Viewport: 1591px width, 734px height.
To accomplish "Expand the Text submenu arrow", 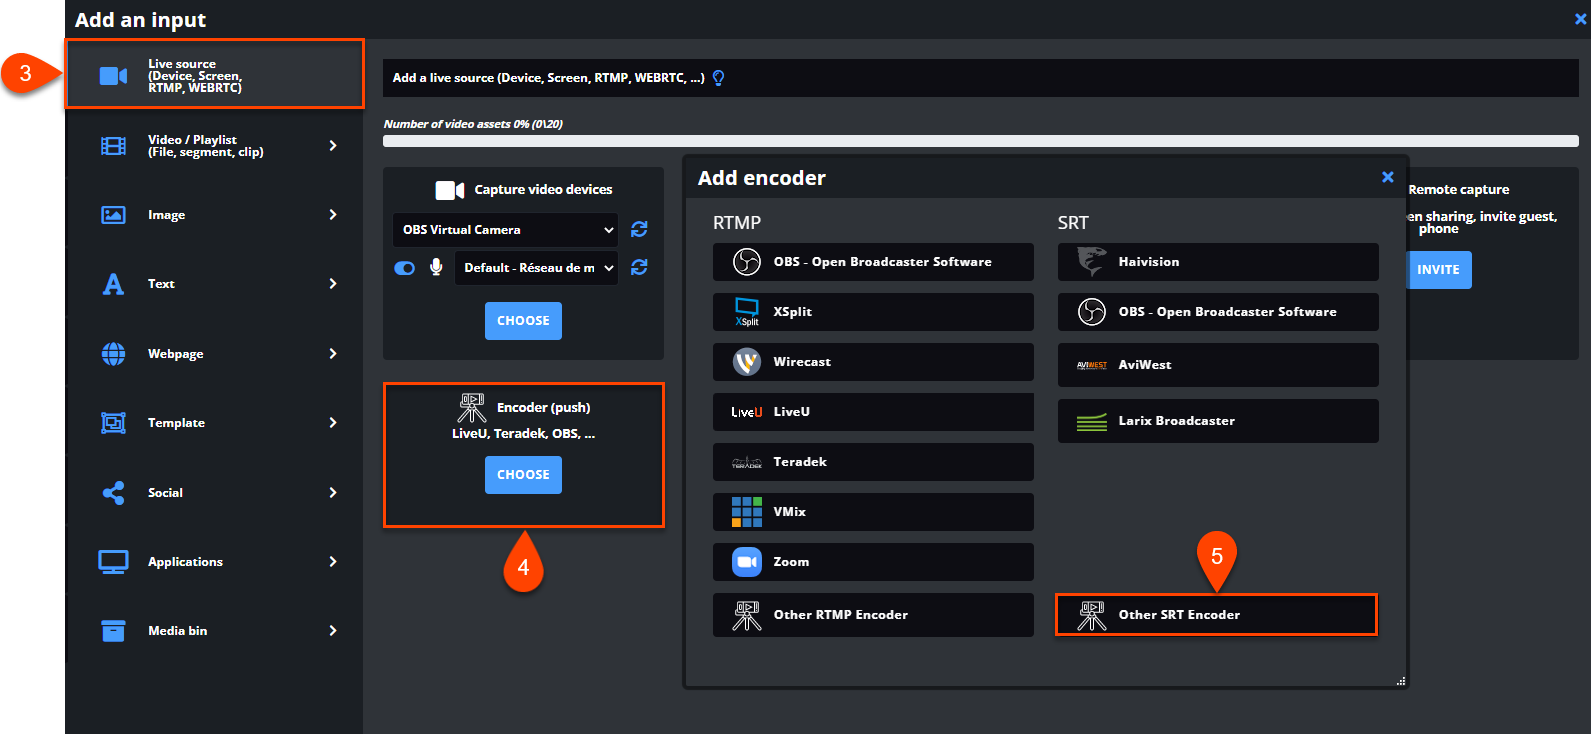I will 333,284.
